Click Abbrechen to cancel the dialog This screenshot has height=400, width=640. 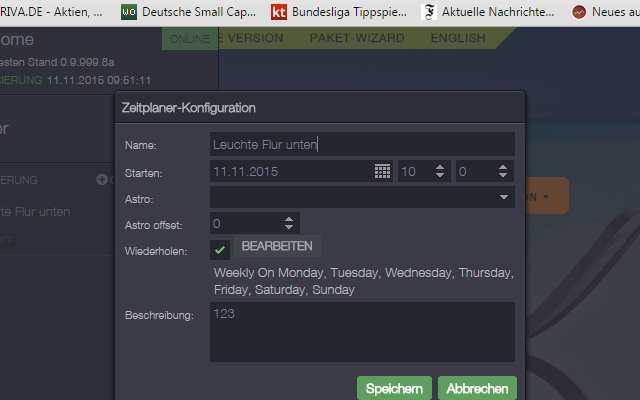pyautogui.click(x=477, y=388)
